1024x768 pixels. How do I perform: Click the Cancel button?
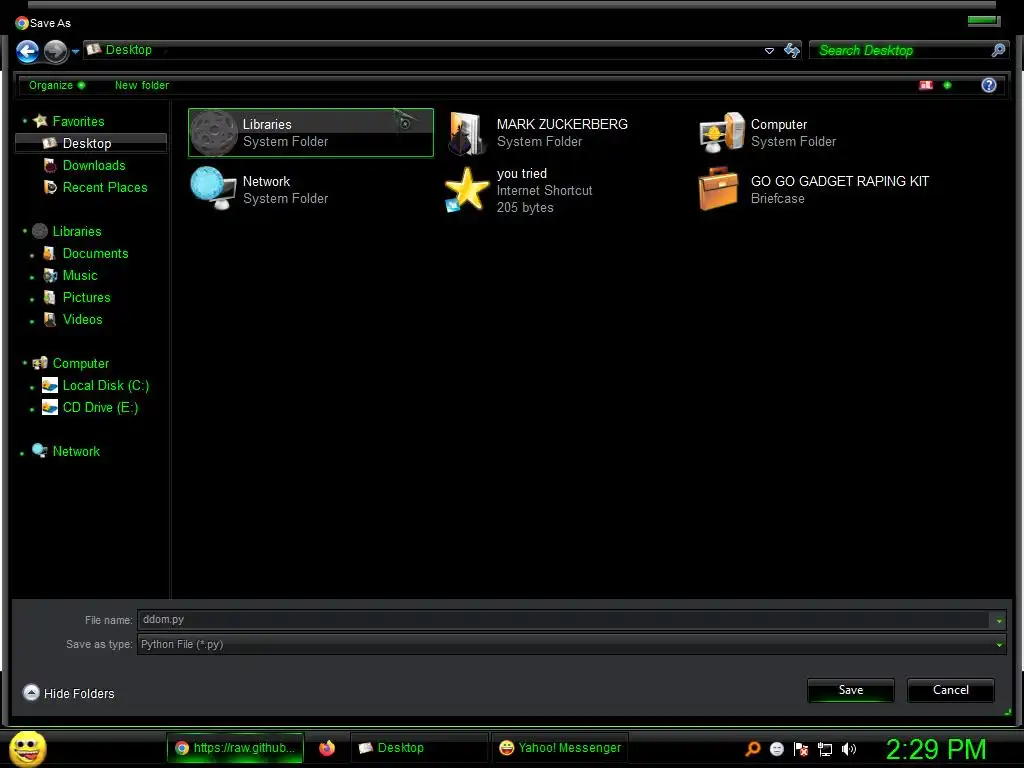click(x=950, y=690)
